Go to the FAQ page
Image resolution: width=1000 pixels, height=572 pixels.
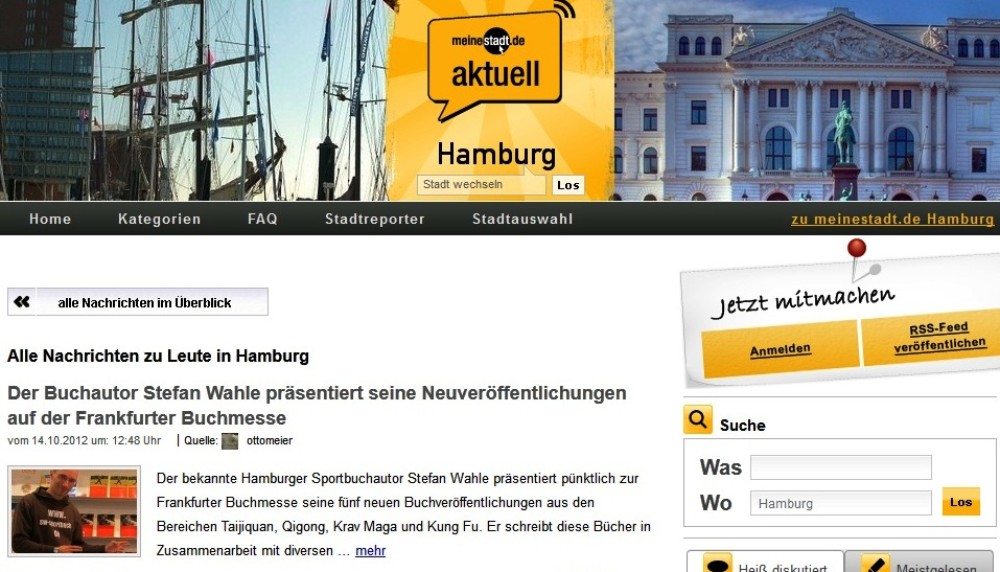pyautogui.click(x=263, y=219)
